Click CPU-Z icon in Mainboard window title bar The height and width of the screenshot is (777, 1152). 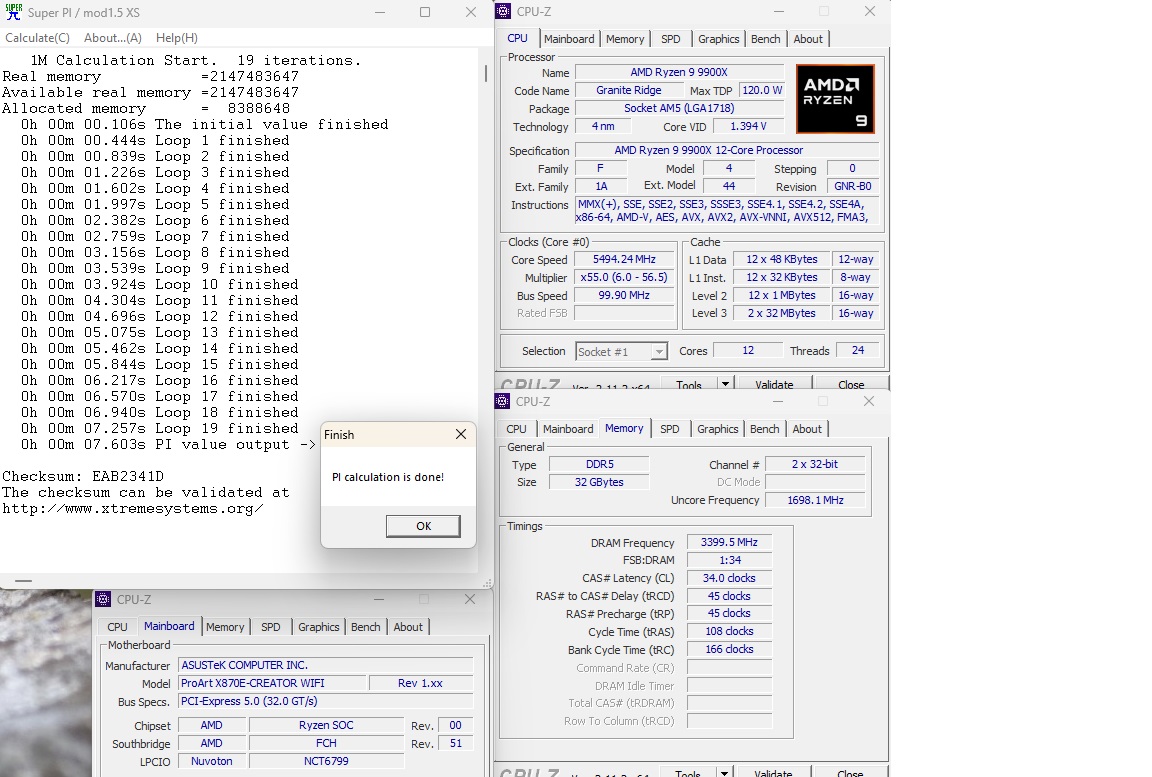point(104,599)
